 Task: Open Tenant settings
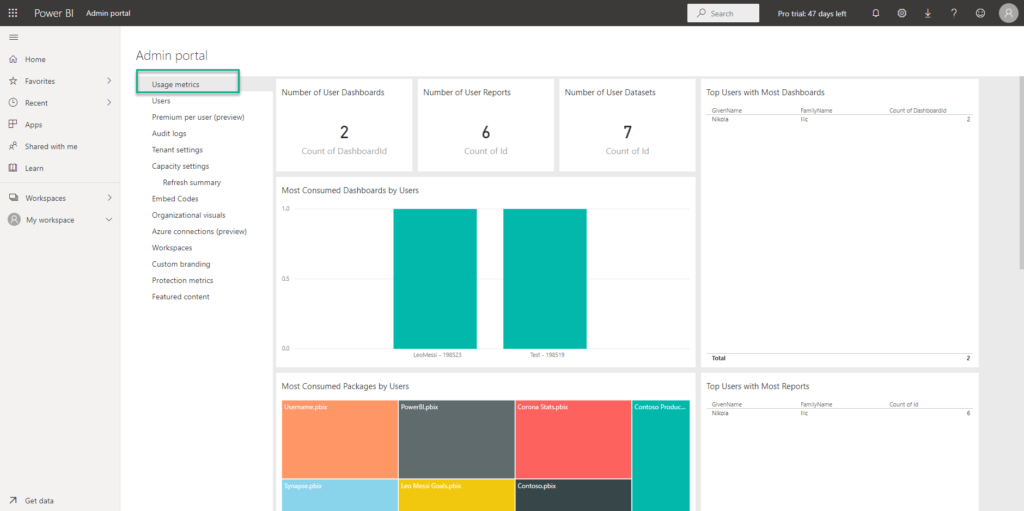point(177,150)
